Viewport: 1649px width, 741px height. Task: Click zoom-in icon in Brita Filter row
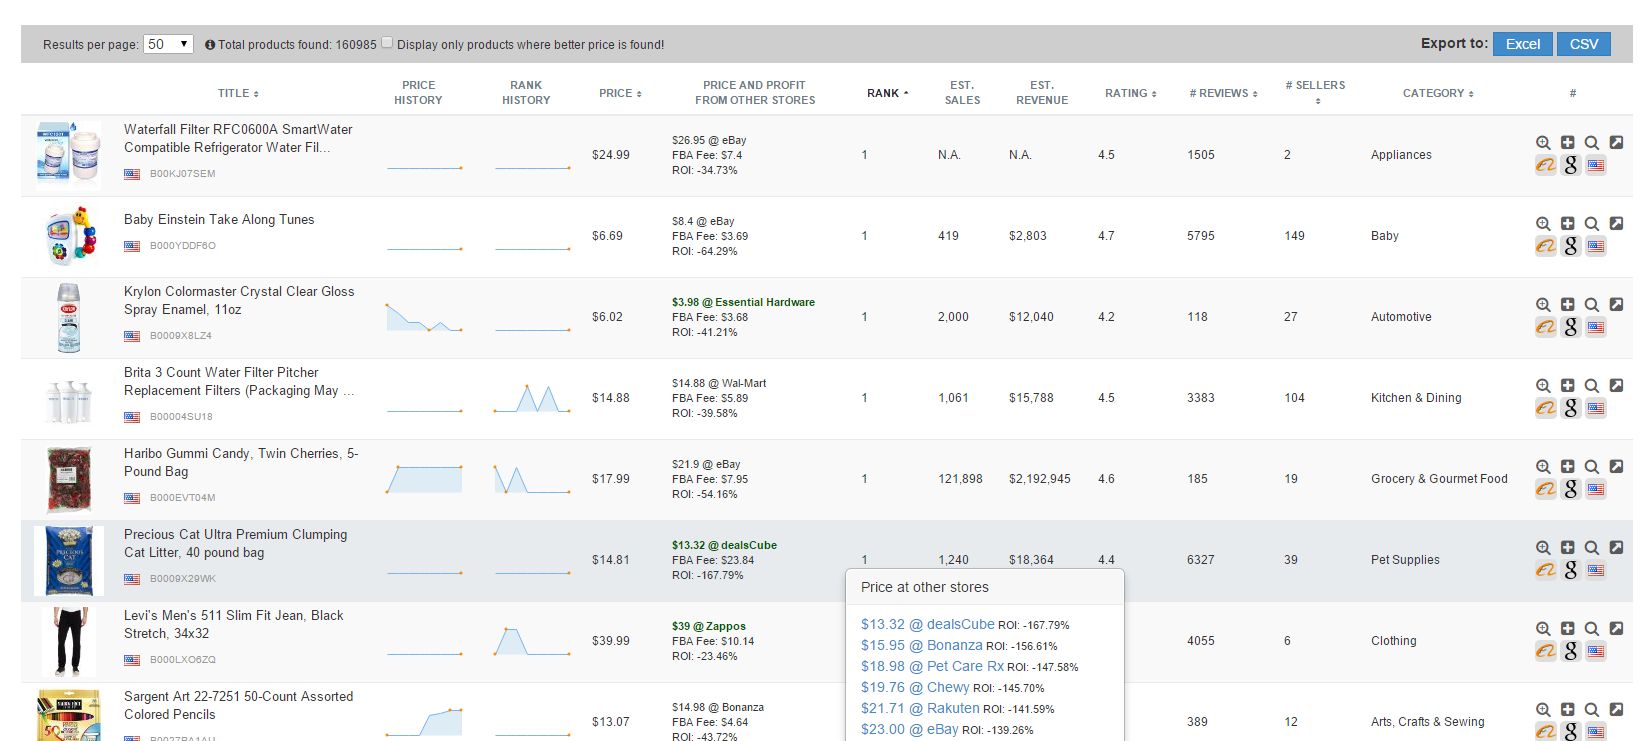tap(1543, 386)
